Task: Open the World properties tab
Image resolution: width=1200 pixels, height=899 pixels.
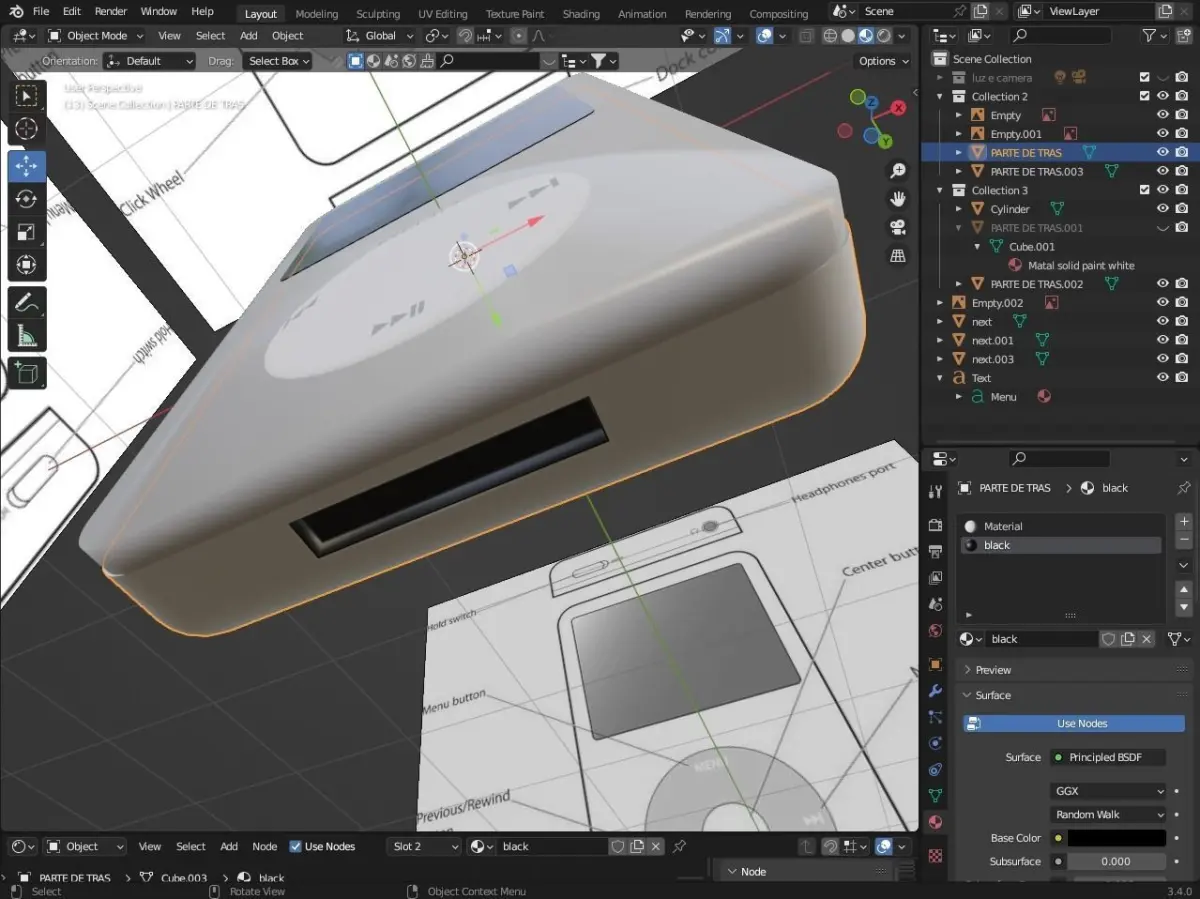Action: 935,631
